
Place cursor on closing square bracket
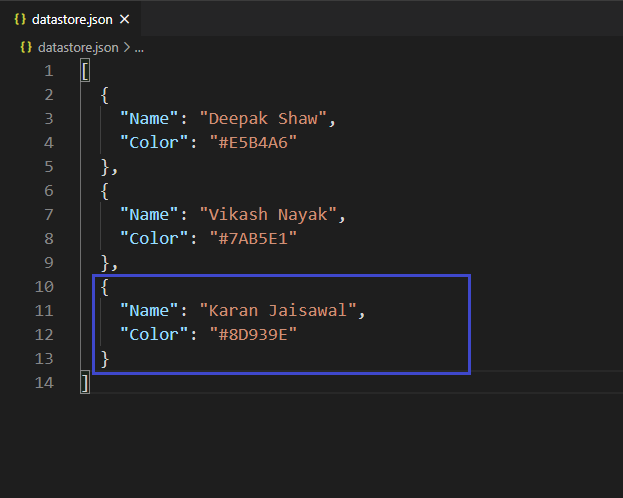pos(85,382)
